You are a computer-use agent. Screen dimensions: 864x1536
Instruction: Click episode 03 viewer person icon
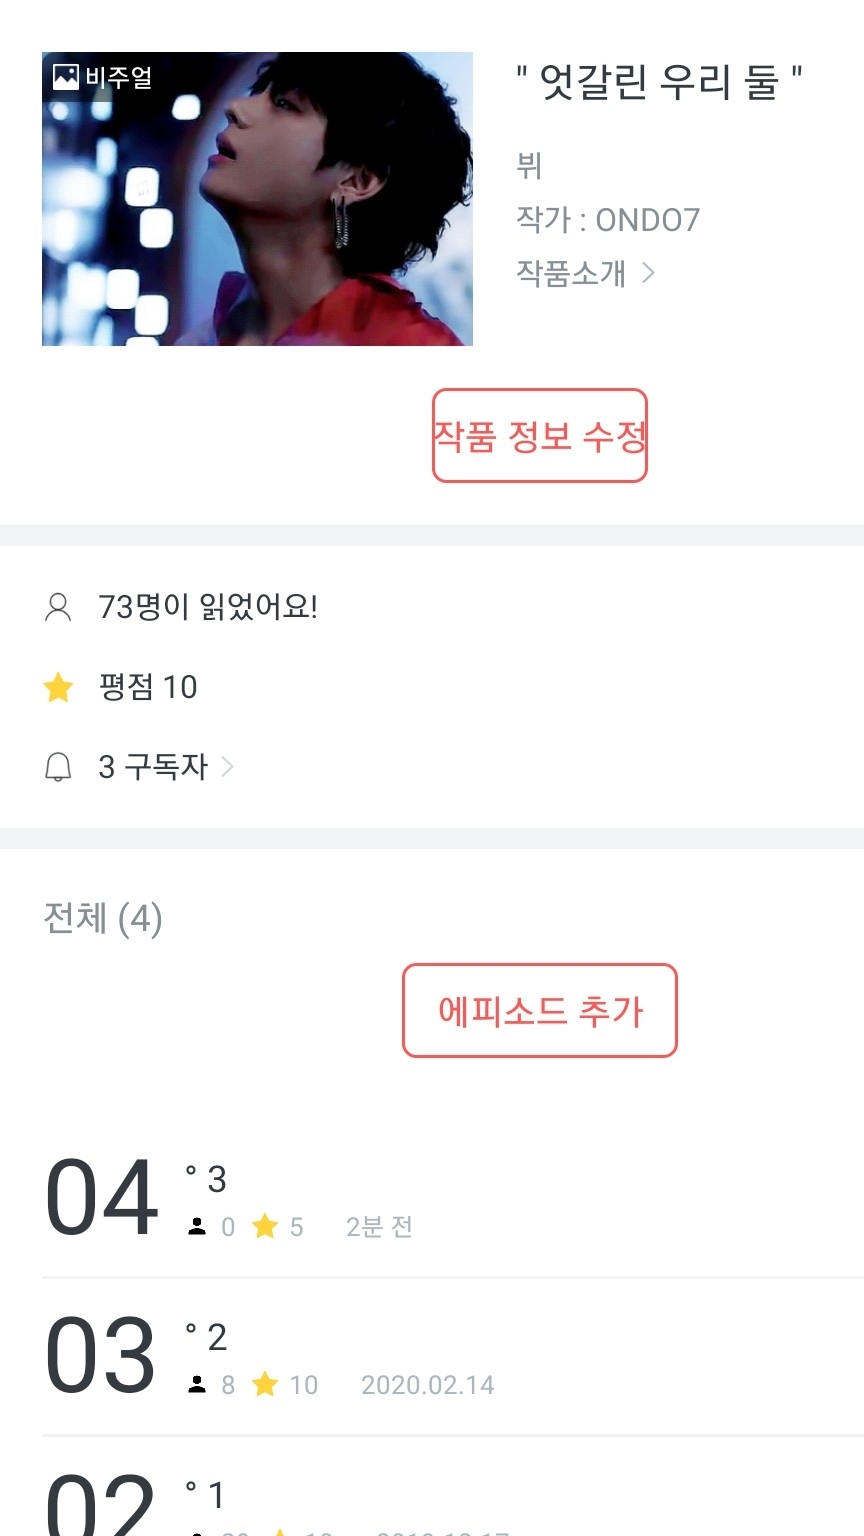pyautogui.click(x=197, y=1385)
